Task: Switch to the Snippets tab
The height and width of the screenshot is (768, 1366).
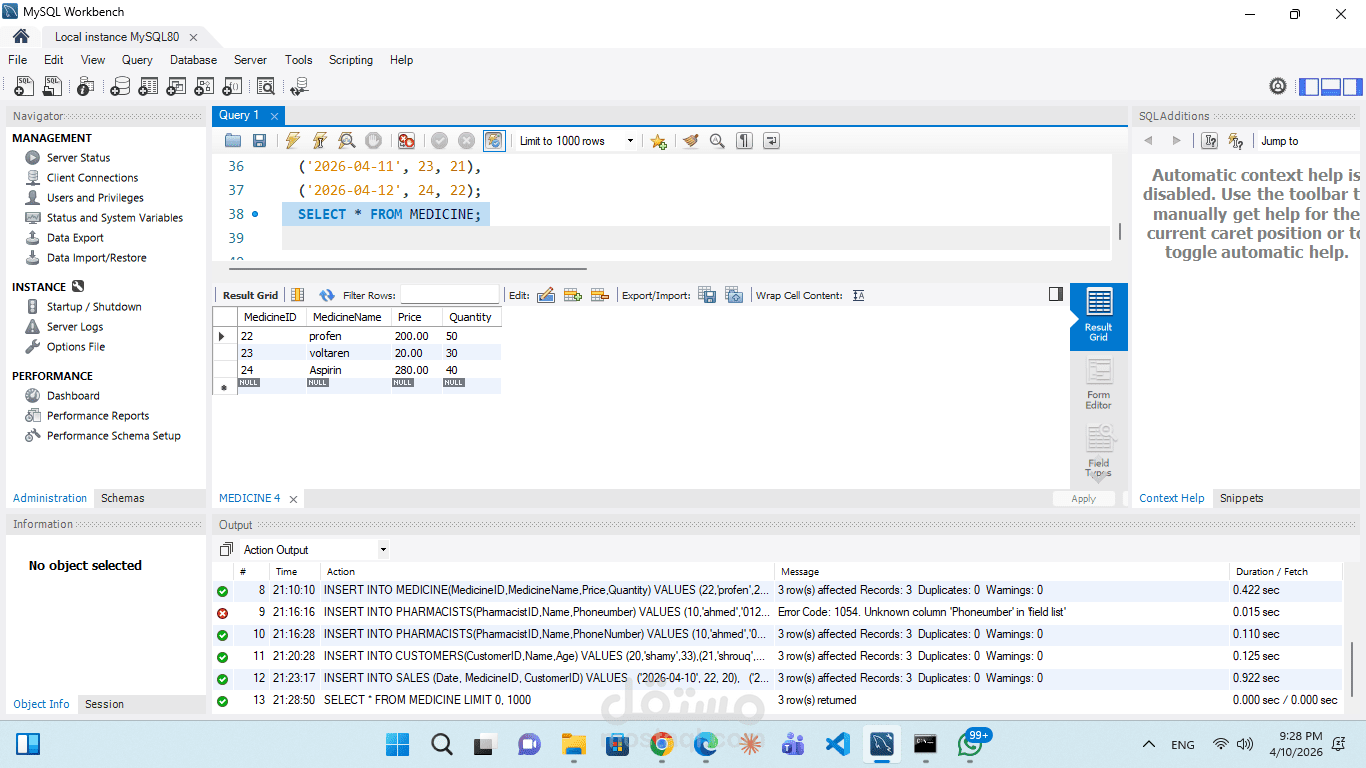Action: [1241, 498]
